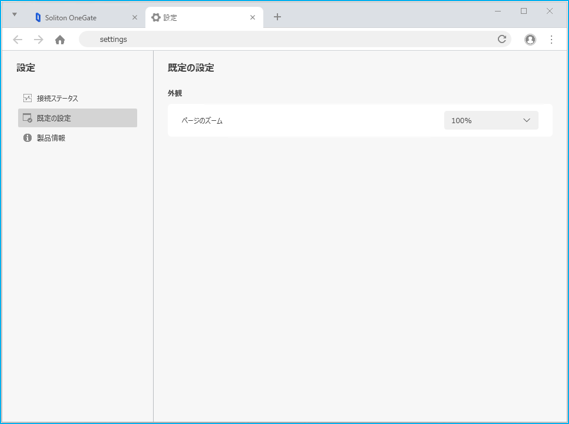Click the 製品情報 info icon
569x424 pixels.
[x=27, y=138]
